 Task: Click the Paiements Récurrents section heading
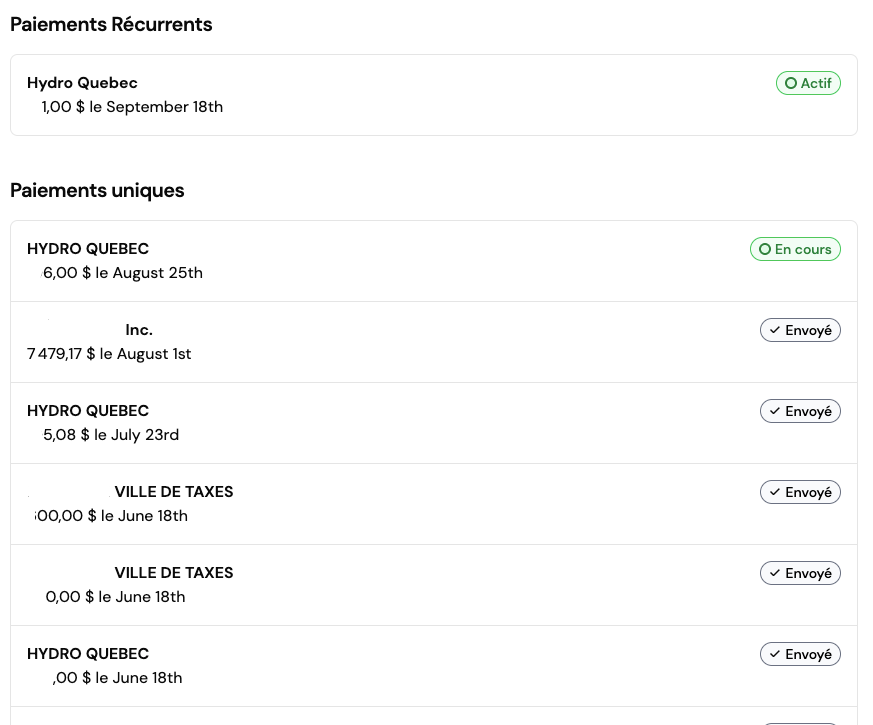click(111, 25)
